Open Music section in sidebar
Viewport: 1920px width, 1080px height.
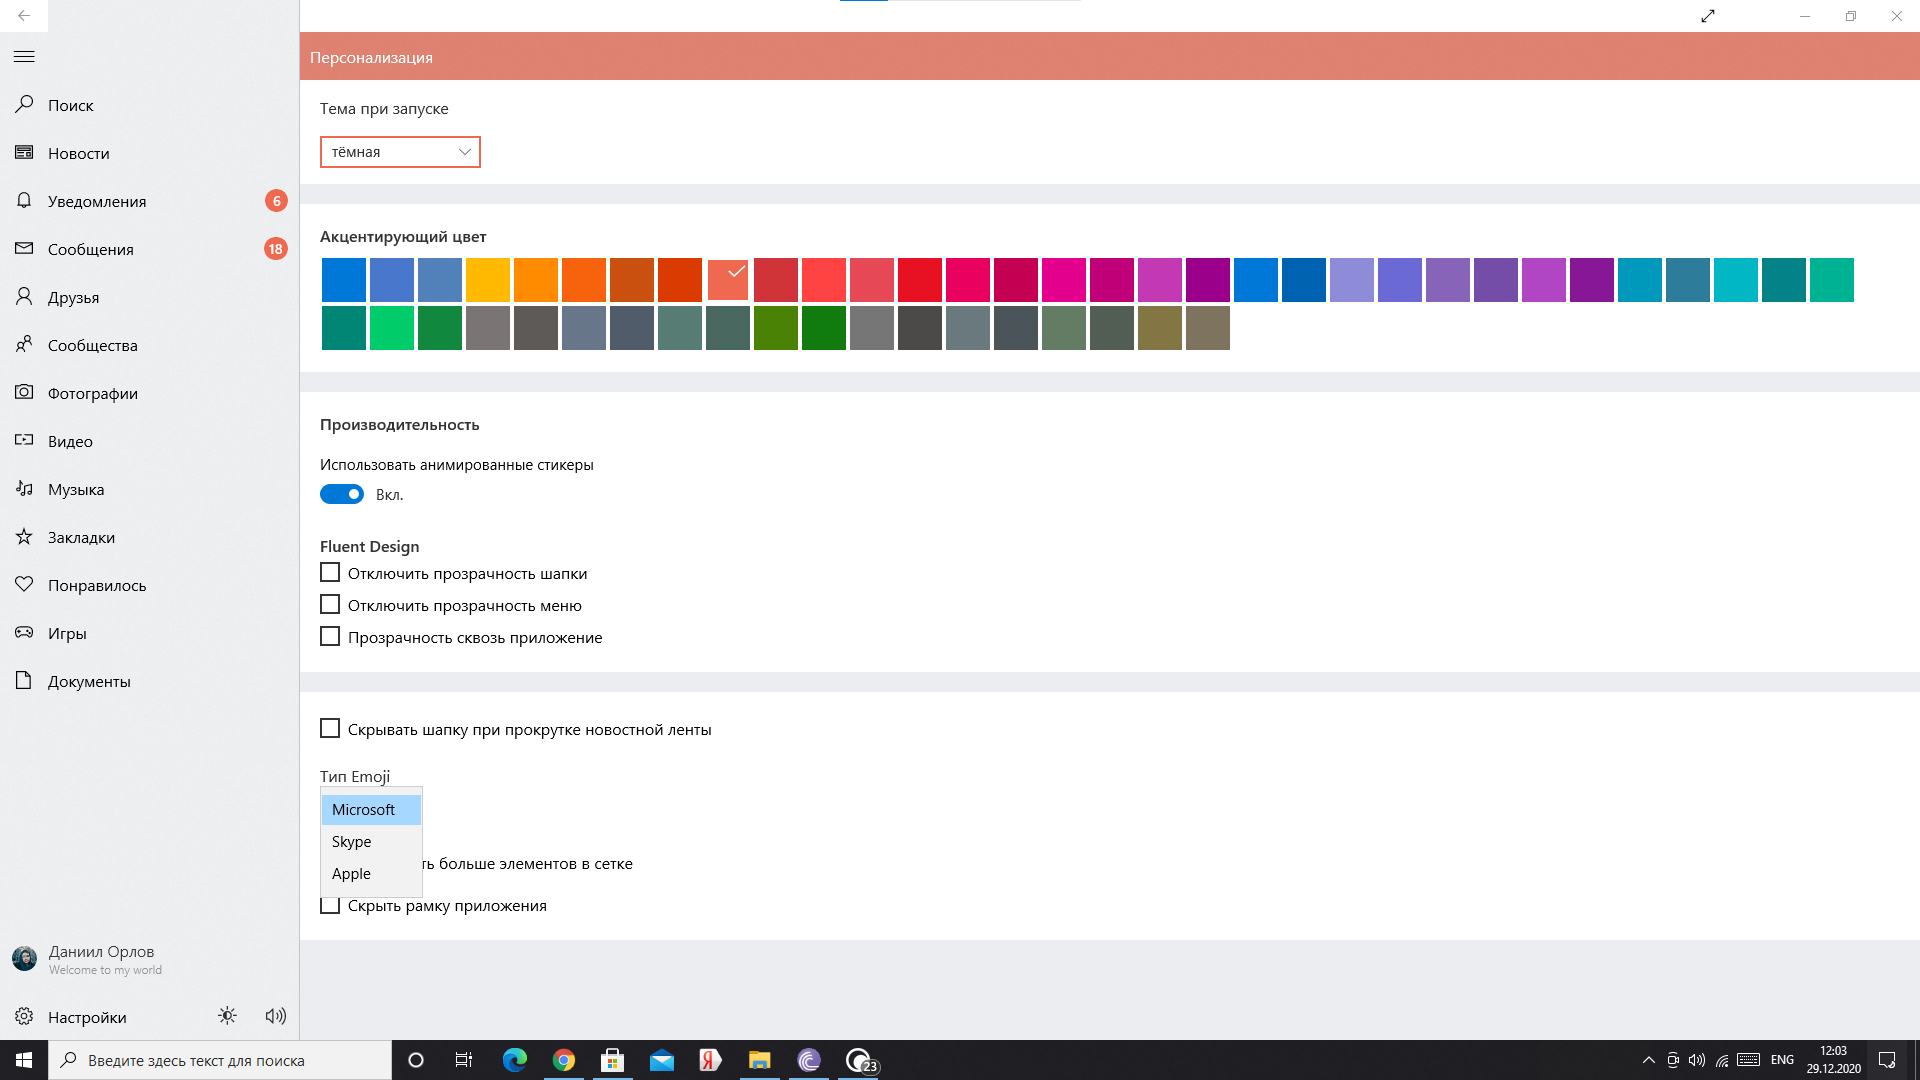[76, 489]
